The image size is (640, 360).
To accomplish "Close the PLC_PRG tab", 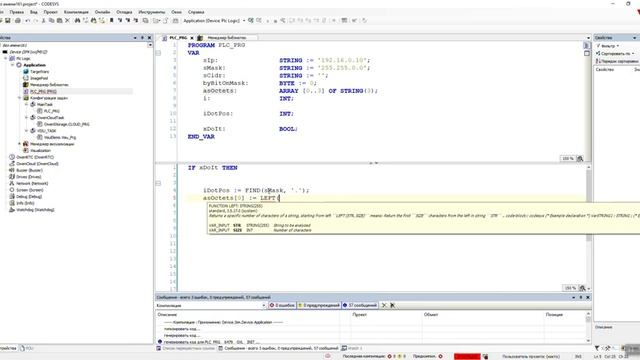I will click(192, 38).
